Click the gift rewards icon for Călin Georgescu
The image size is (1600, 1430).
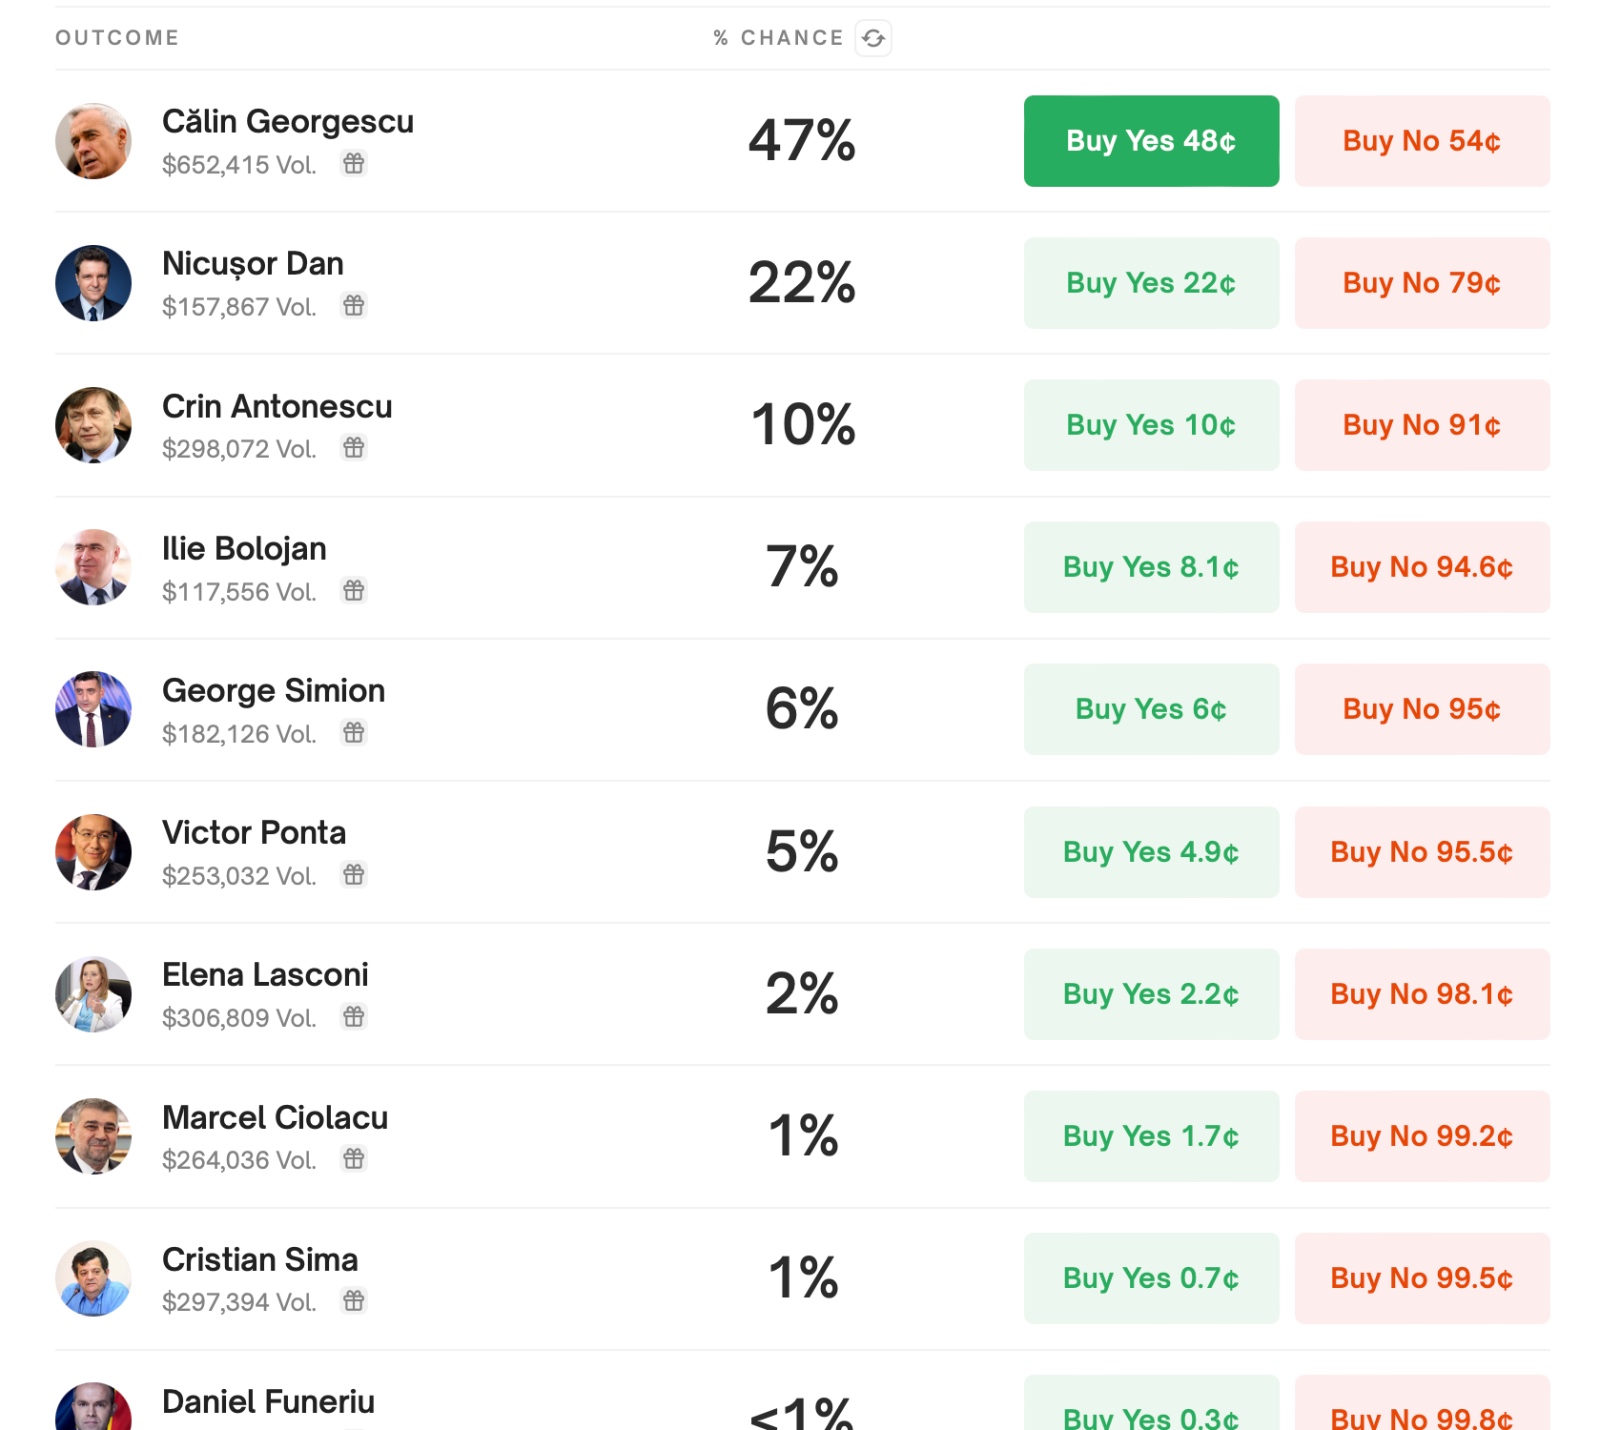(354, 163)
